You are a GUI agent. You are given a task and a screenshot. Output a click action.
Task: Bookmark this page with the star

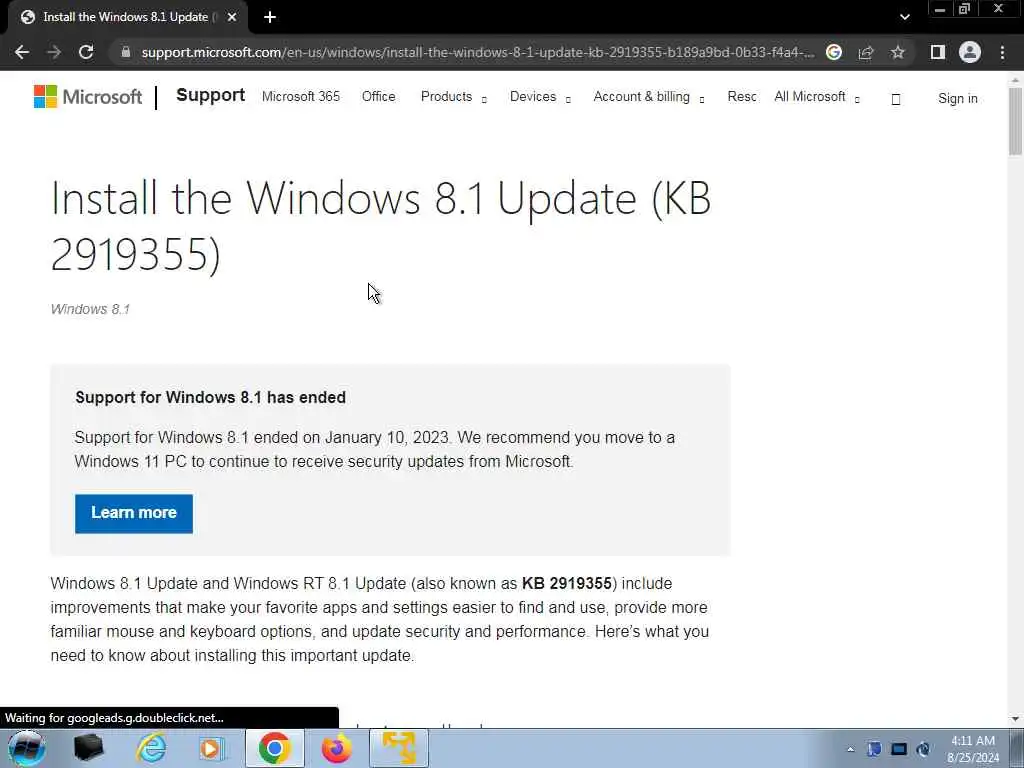pyautogui.click(x=898, y=52)
